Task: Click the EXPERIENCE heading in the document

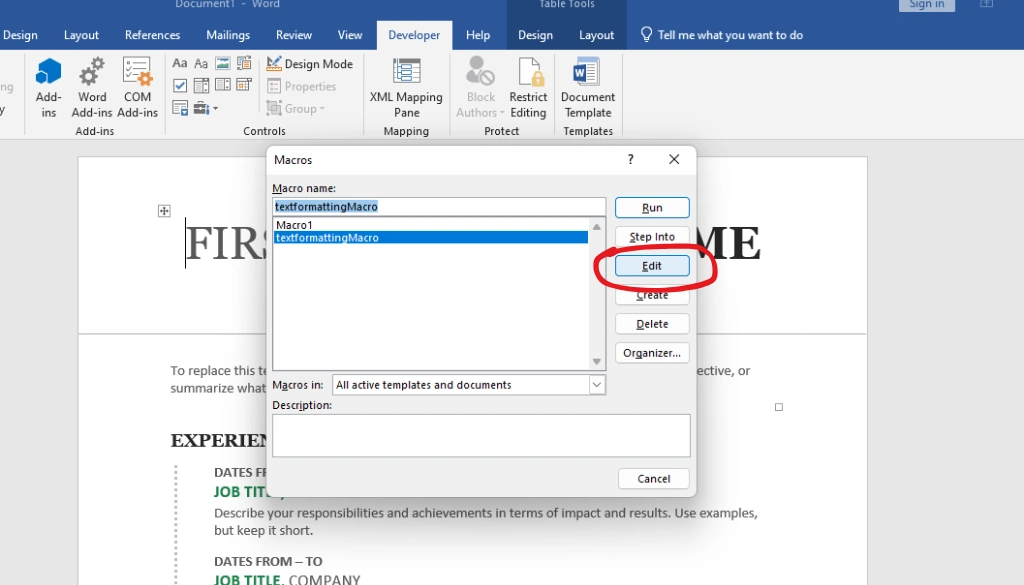Action: coord(219,441)
